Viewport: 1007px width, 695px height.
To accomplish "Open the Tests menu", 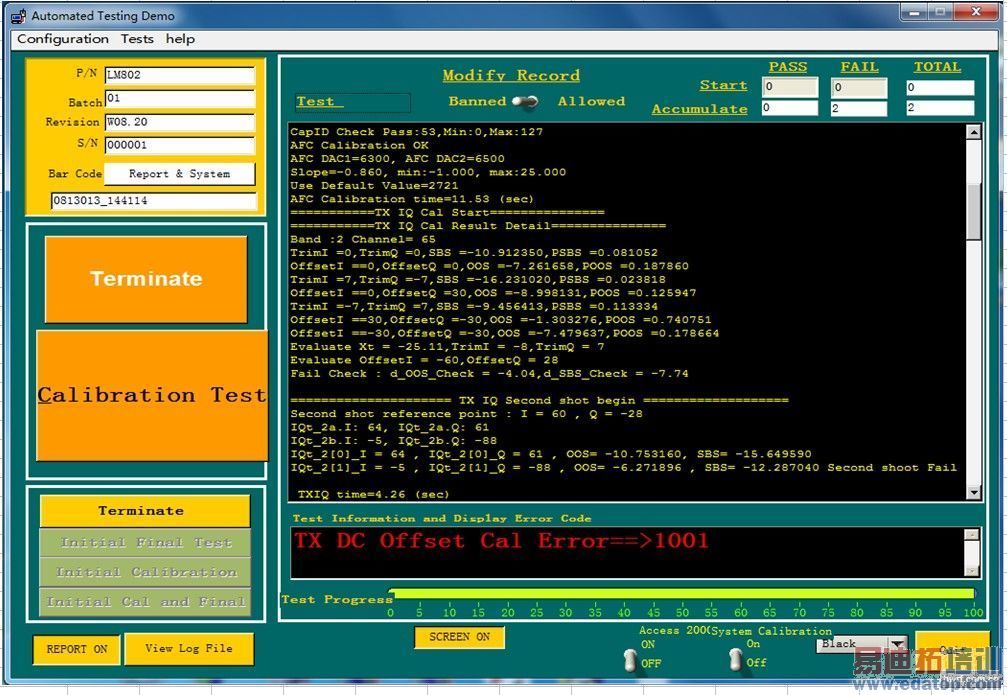I will pyautogui.click(x=137, y=39).
